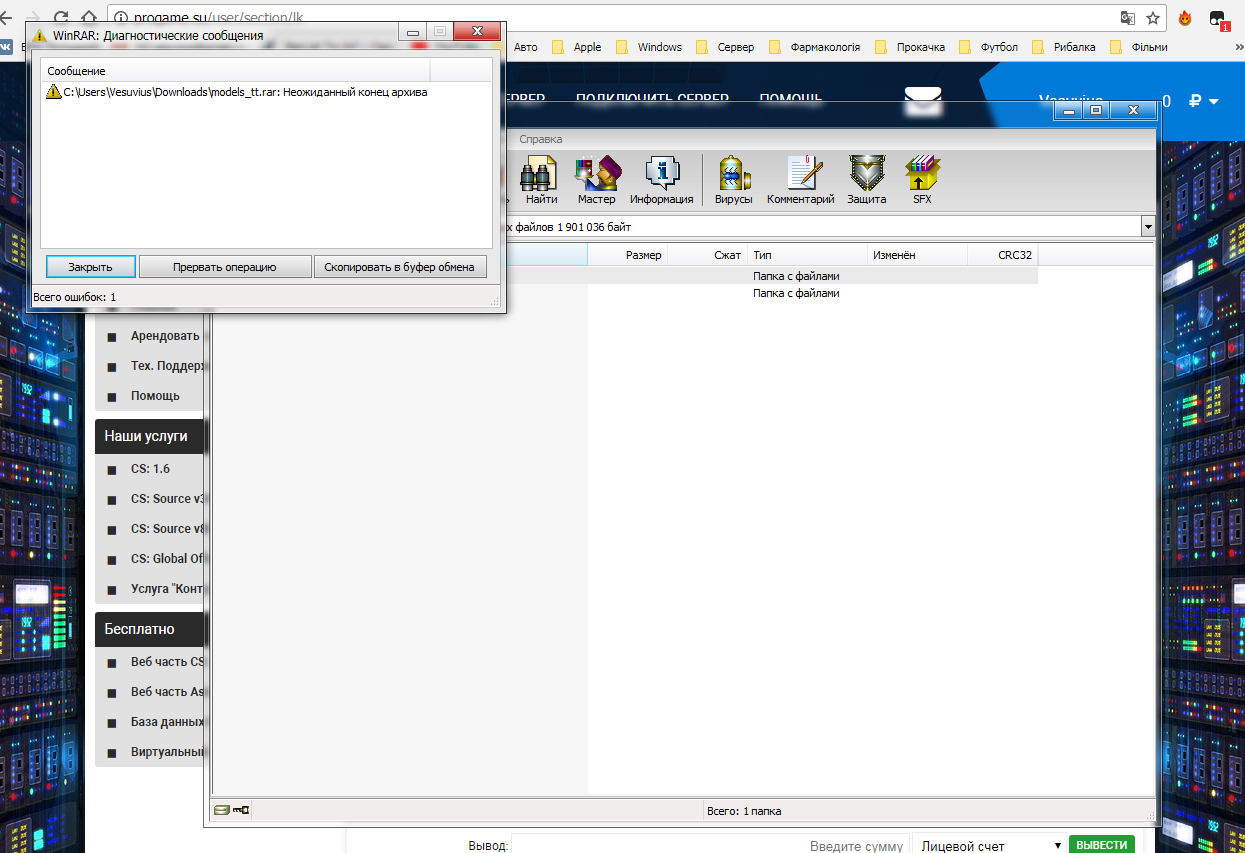The image size is (1245, 853).
Task: Click the Размер column header in WinRAR
Action: click(626, 255)
